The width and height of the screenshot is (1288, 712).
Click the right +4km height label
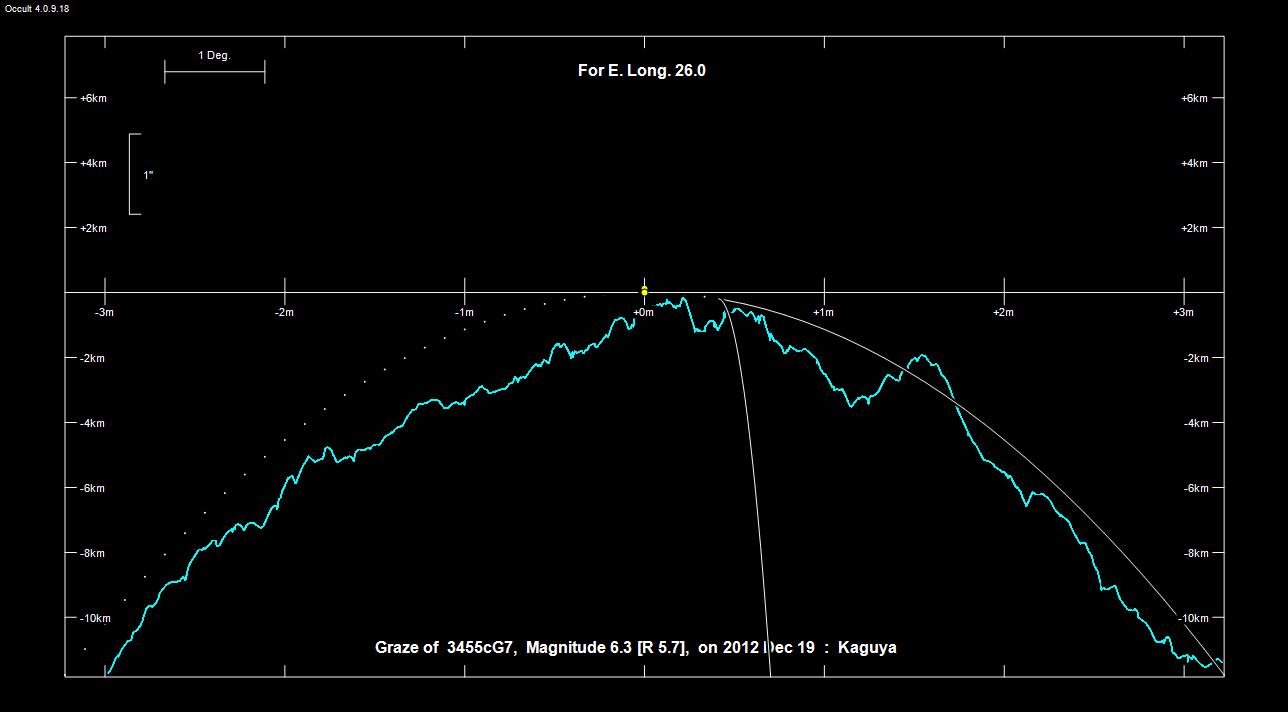[x=1194, y=163]
